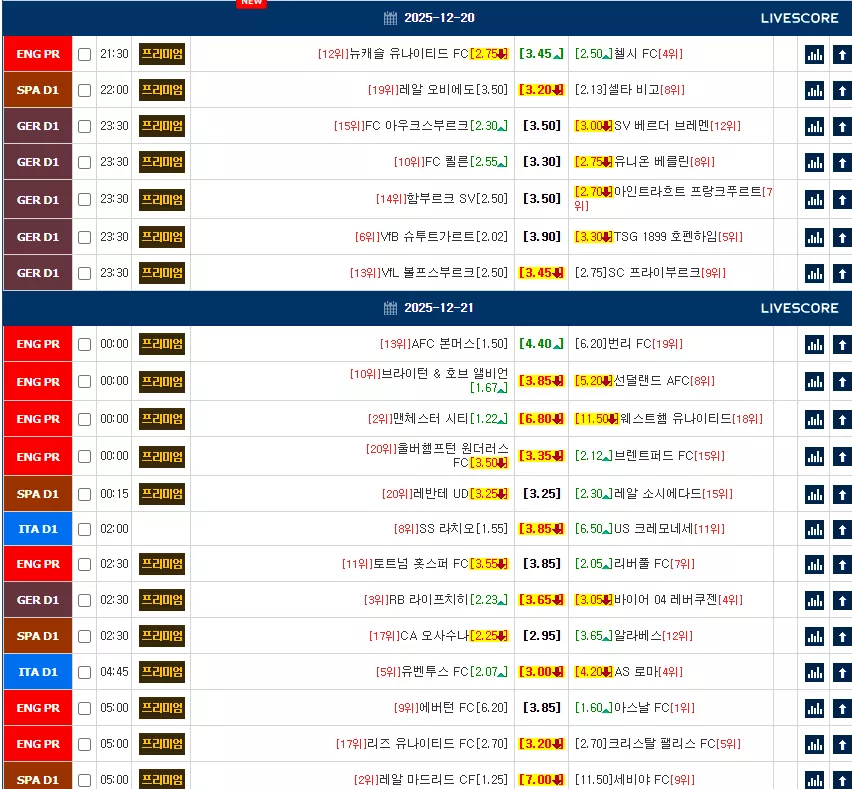Screen dimensions: 852x789
Task: Open LIVESCORE for 2025-12-21
Action: [x=799, y=308]
